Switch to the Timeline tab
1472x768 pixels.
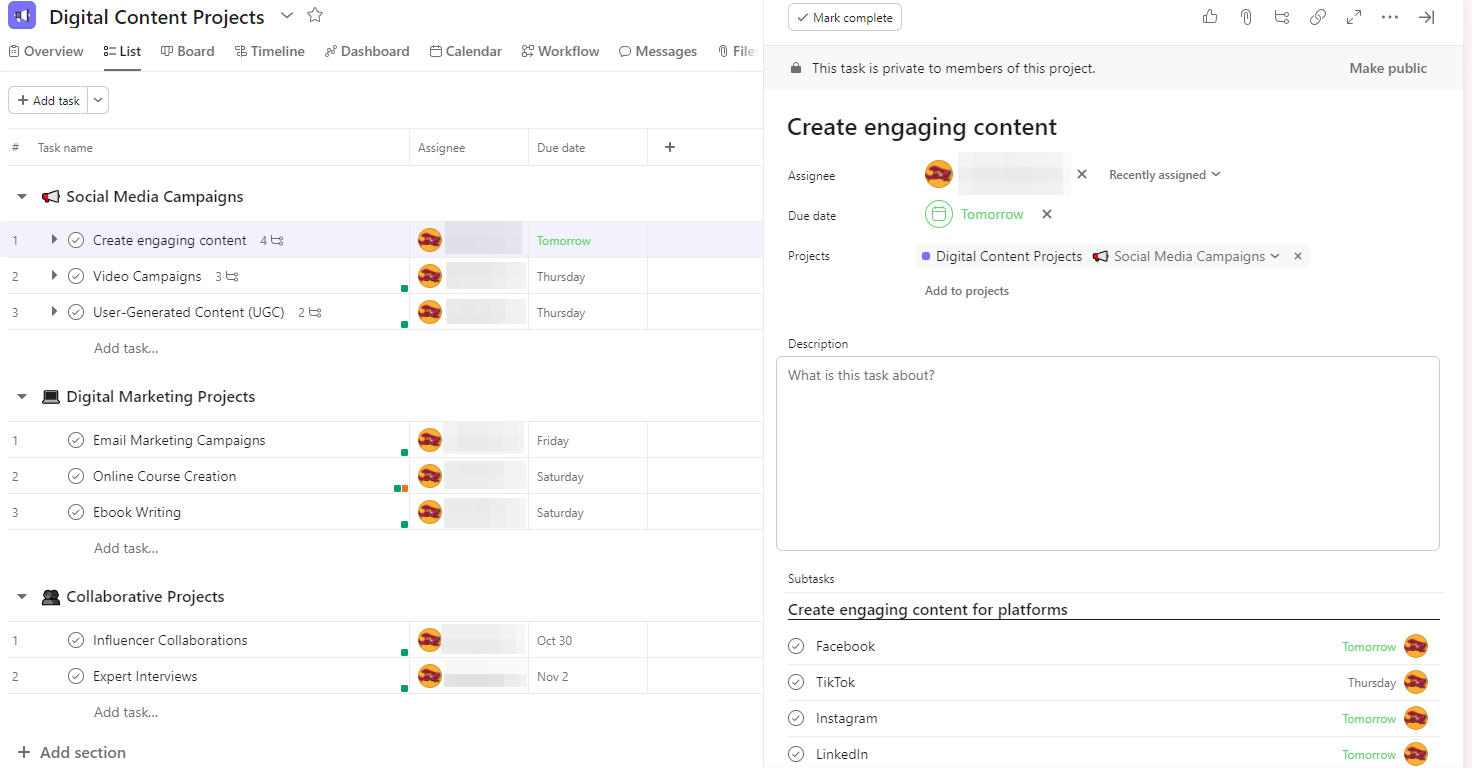(270, 51)
